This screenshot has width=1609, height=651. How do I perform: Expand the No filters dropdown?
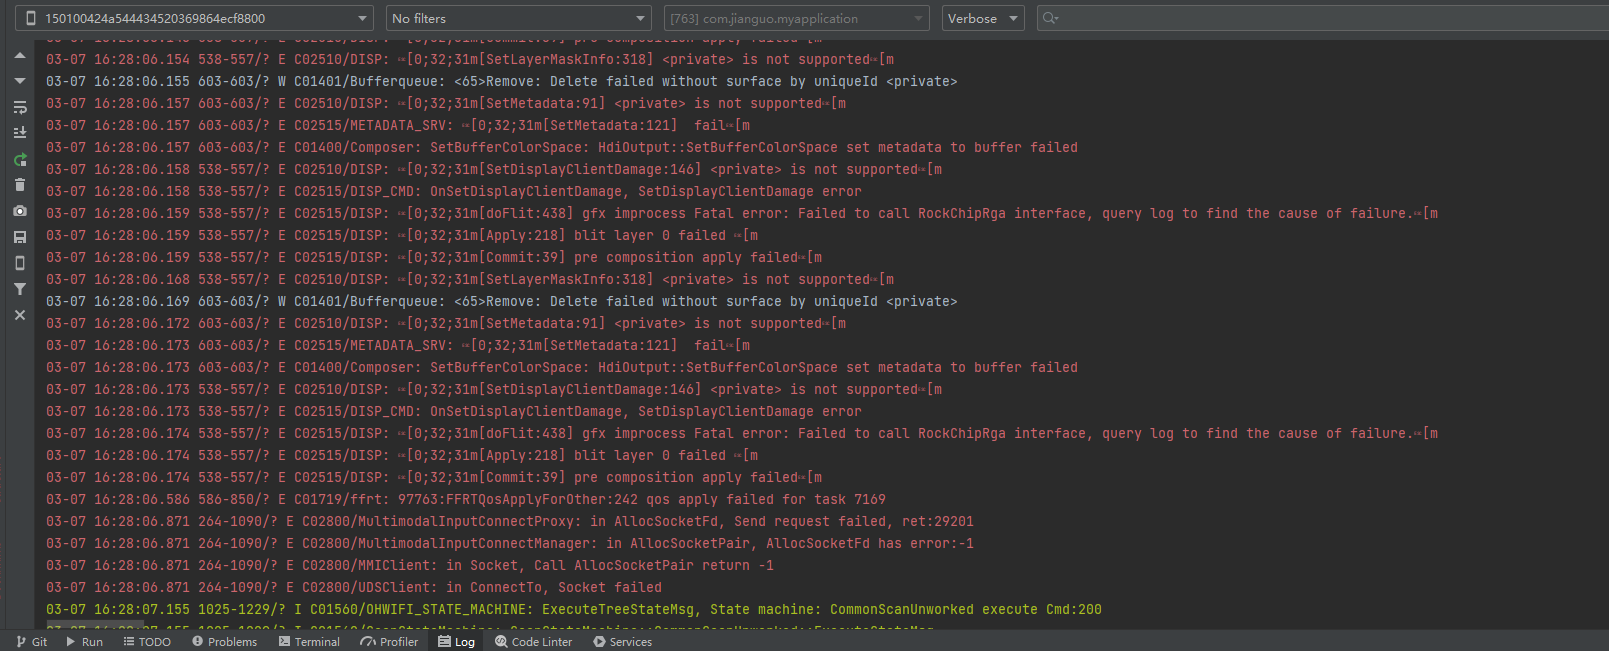[x=518, y=18]
